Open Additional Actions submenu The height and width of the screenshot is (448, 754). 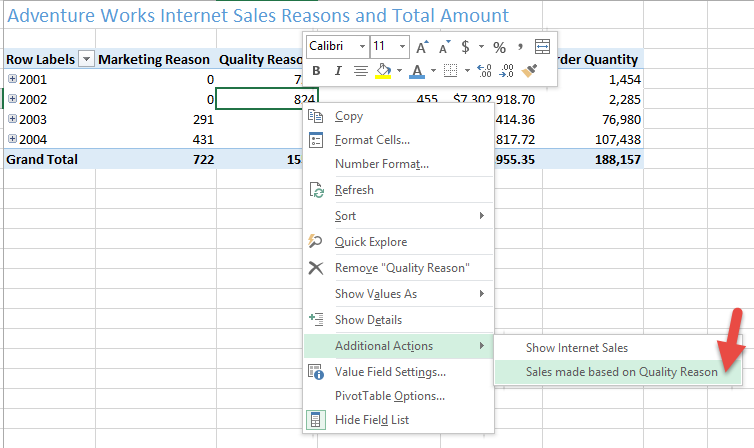click(x=399, y=346)
